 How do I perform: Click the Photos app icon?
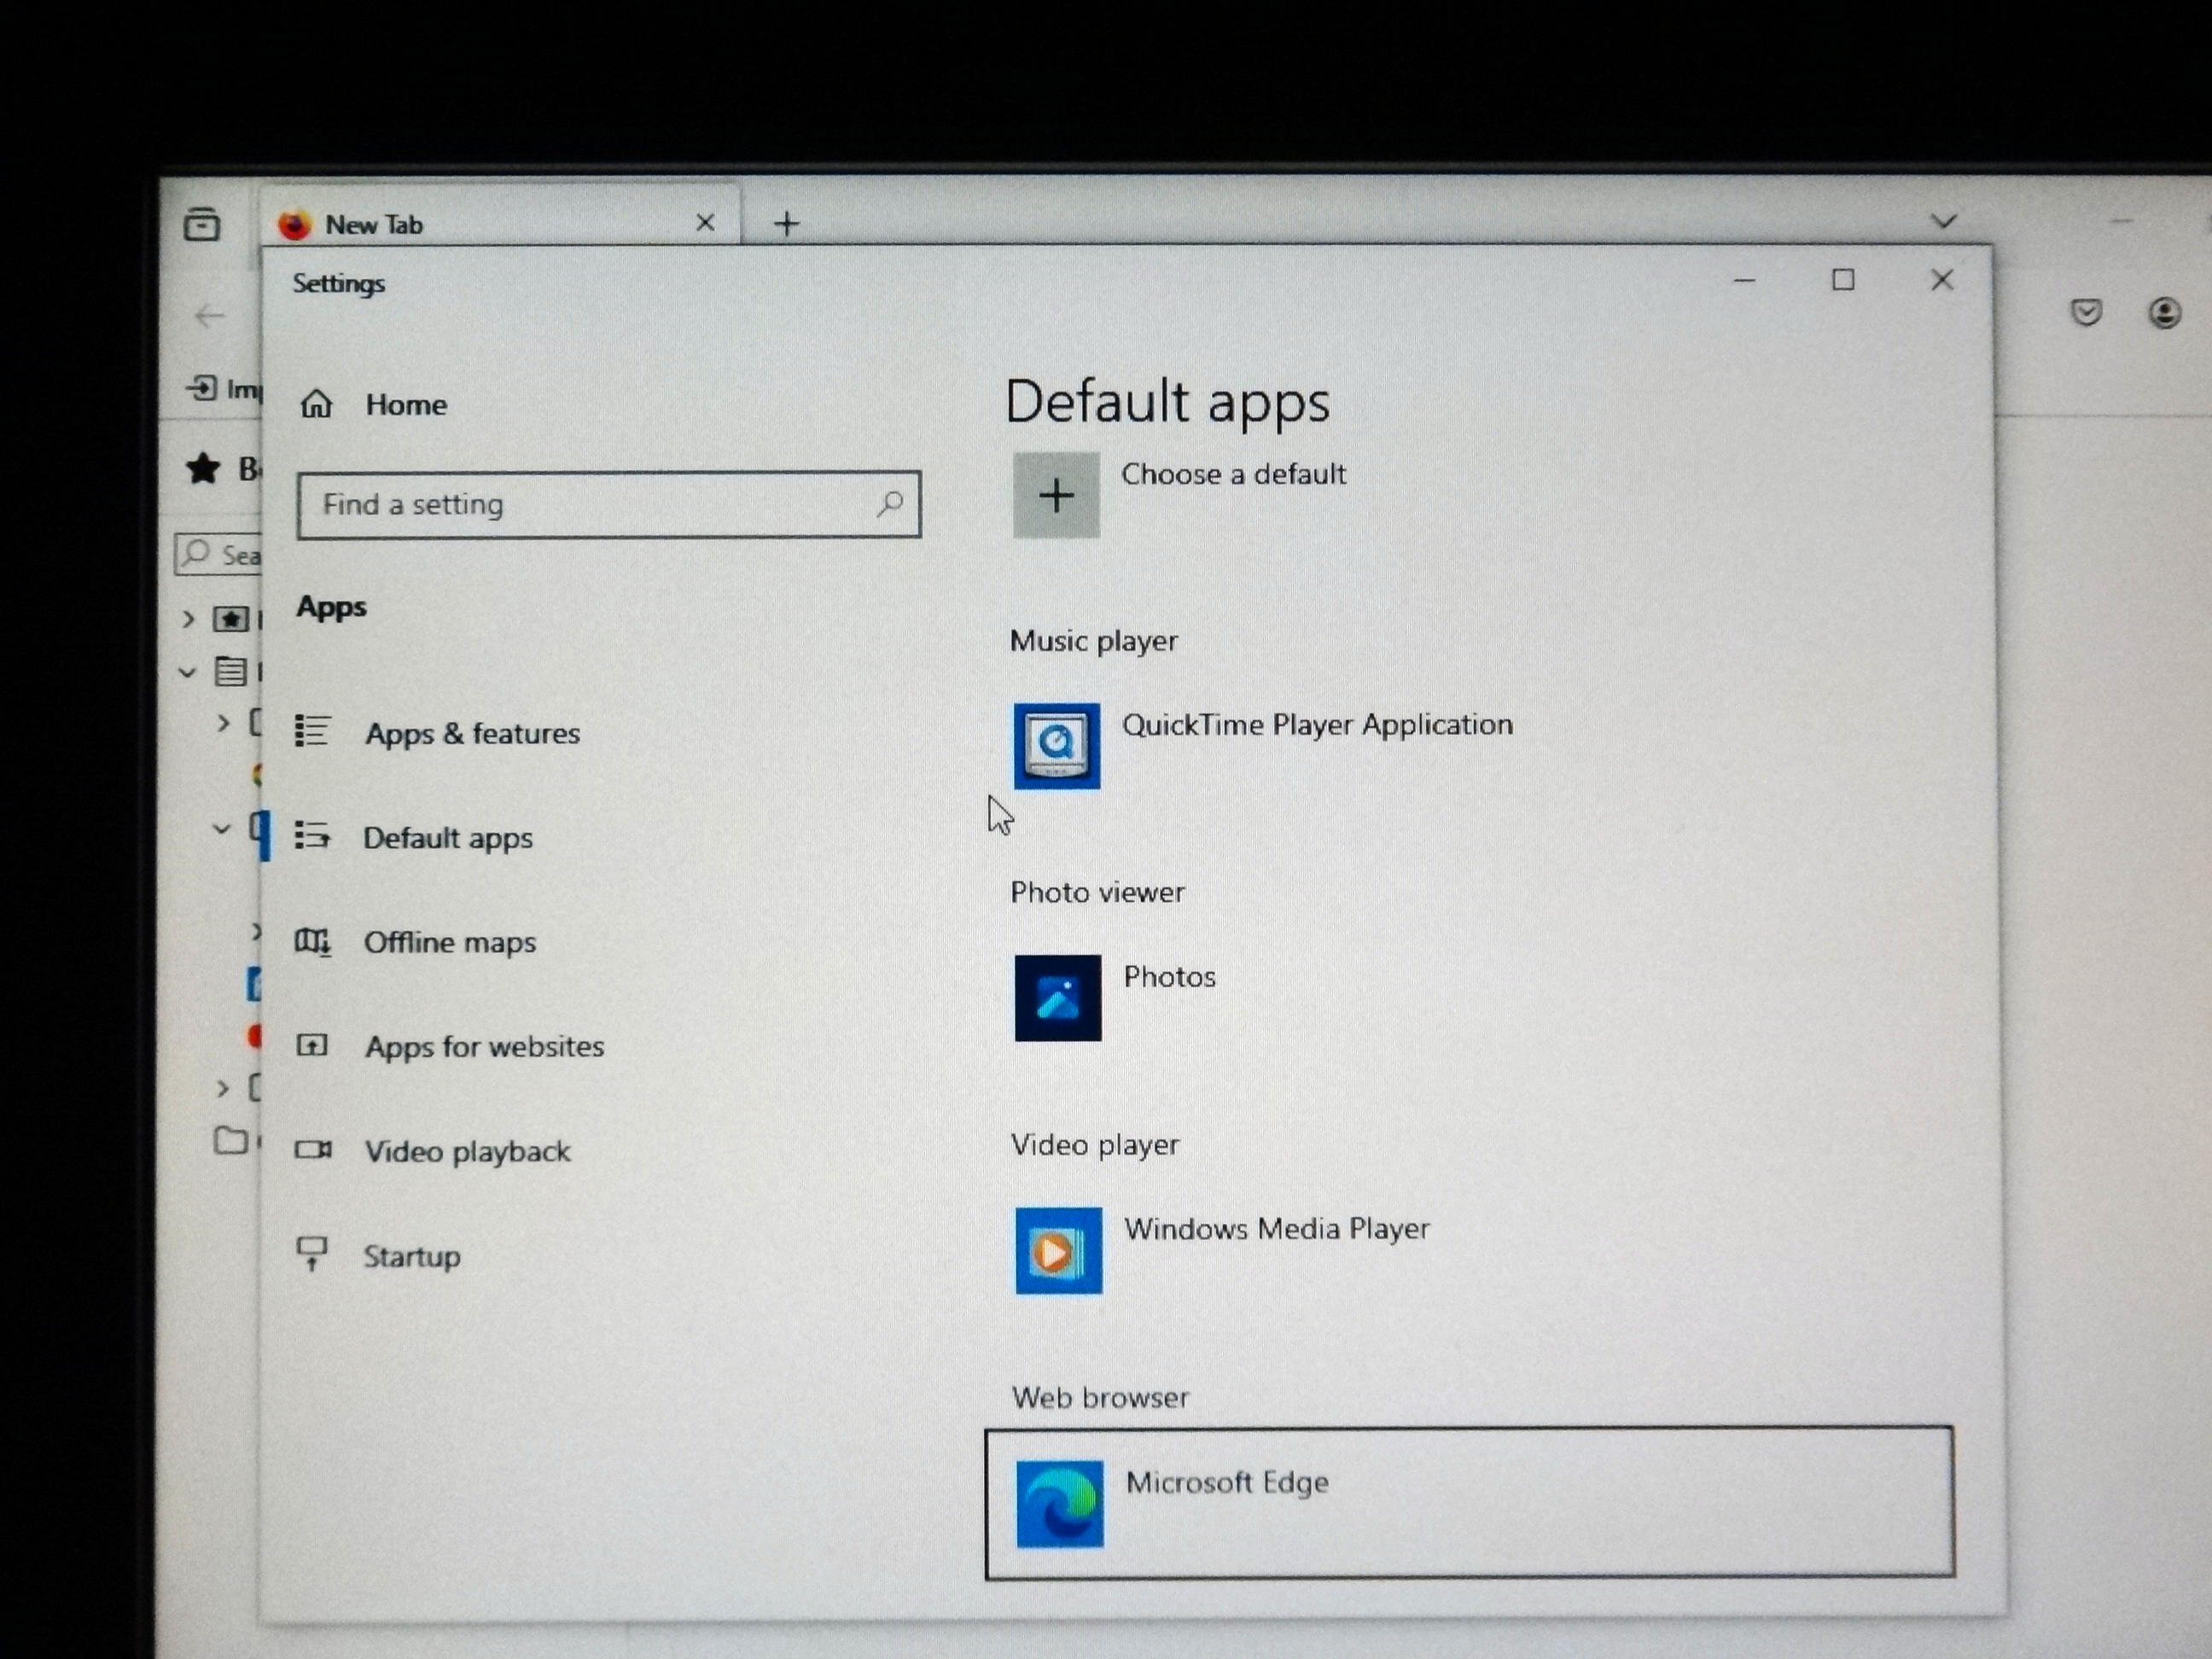pos(1058,998)
